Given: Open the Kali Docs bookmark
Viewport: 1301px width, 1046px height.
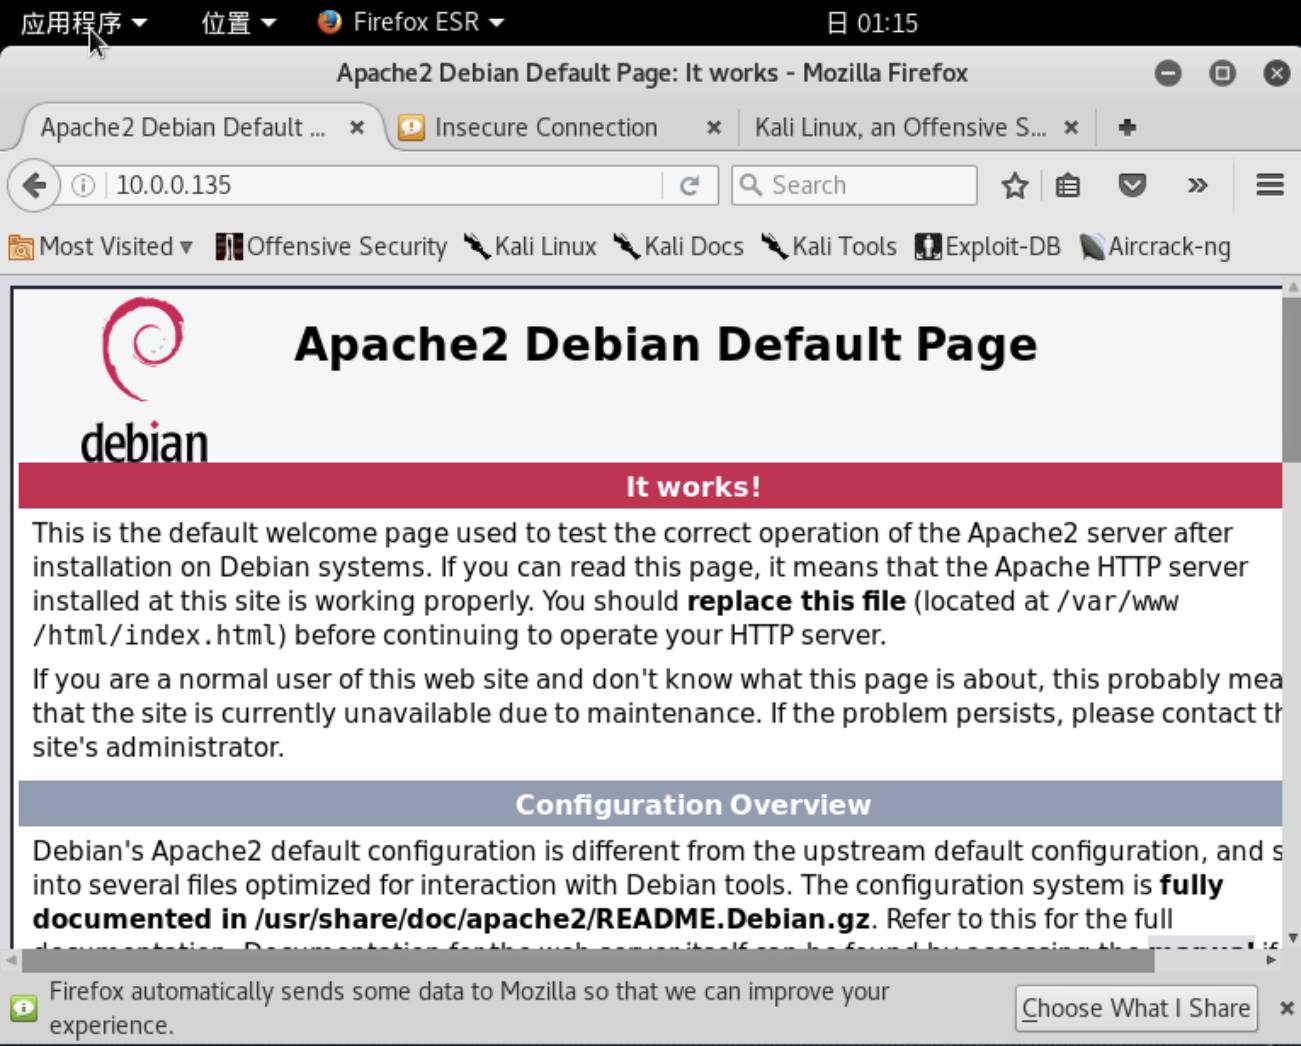Looking at the screenshot, I should pyautogui.click(x=679, y=246).
